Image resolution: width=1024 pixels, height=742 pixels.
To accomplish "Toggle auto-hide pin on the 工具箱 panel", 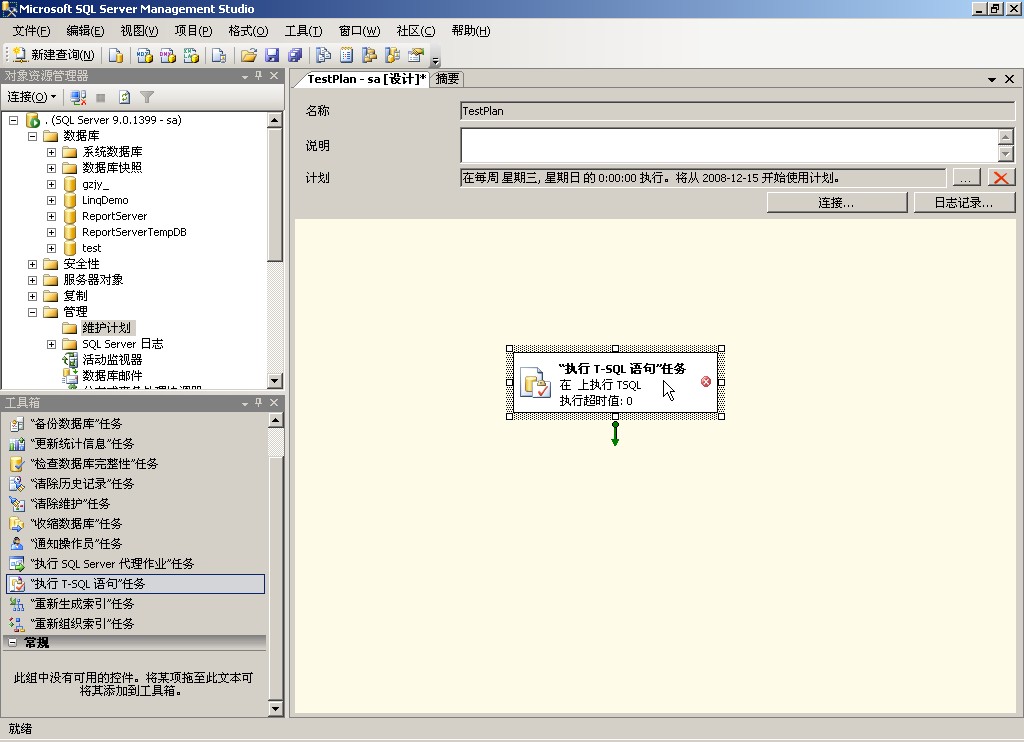I will (256, 404).
